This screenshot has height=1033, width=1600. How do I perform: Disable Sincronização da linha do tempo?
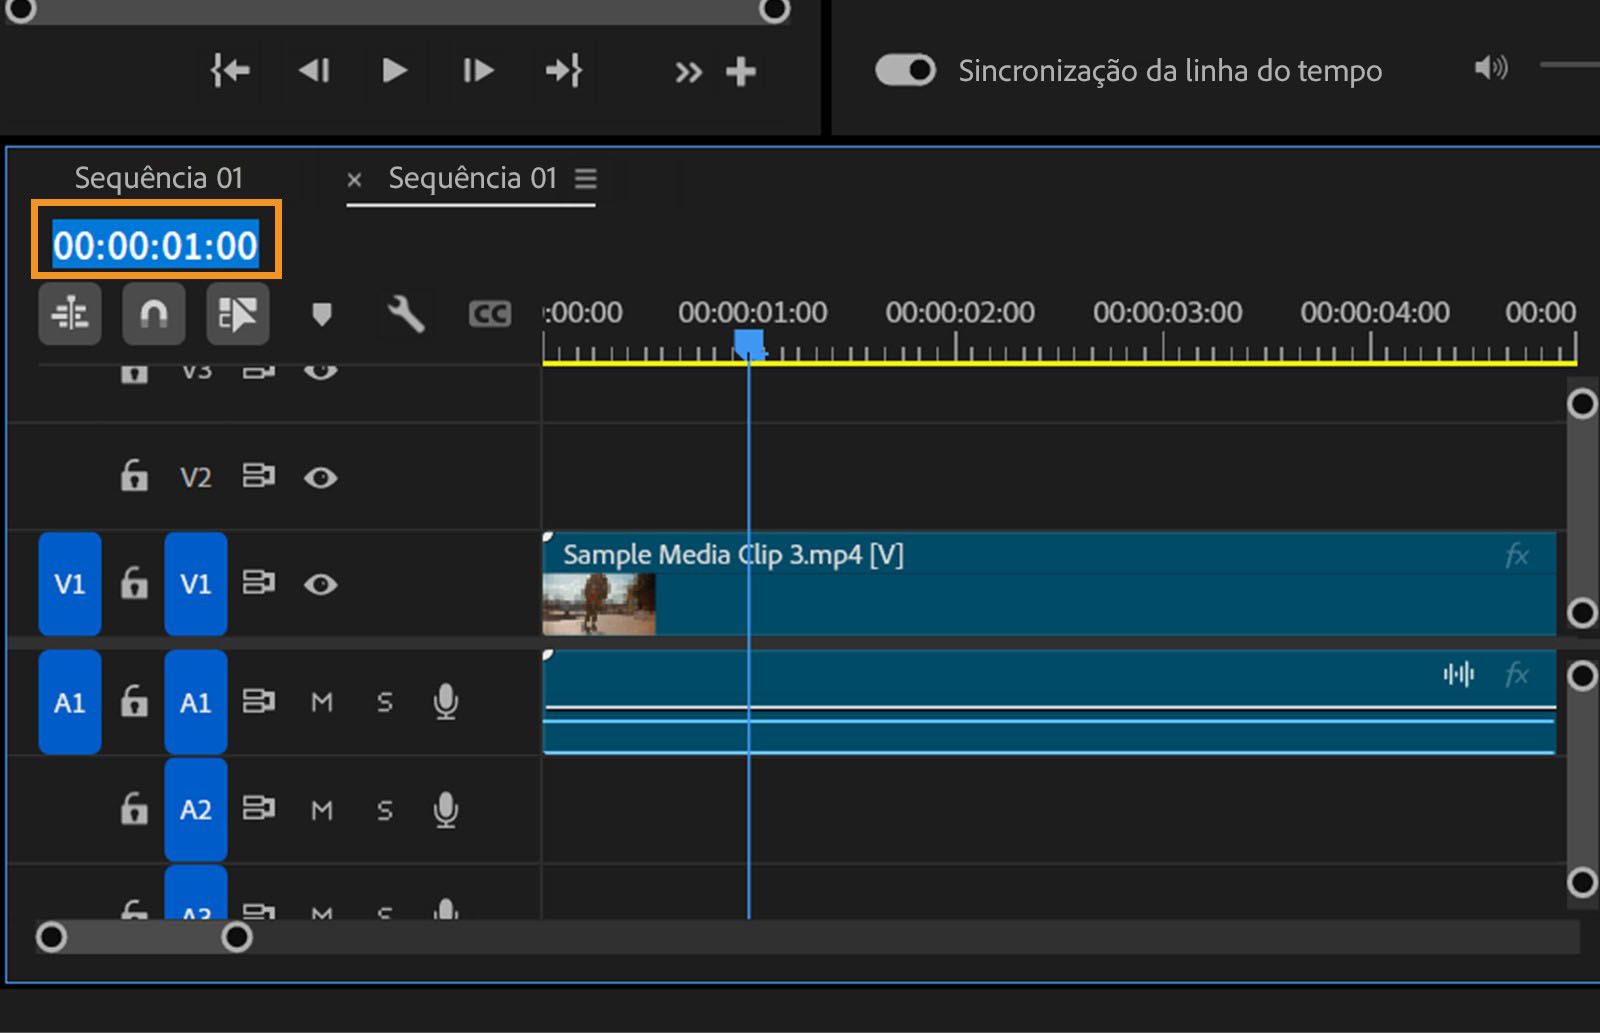(904, 70)
